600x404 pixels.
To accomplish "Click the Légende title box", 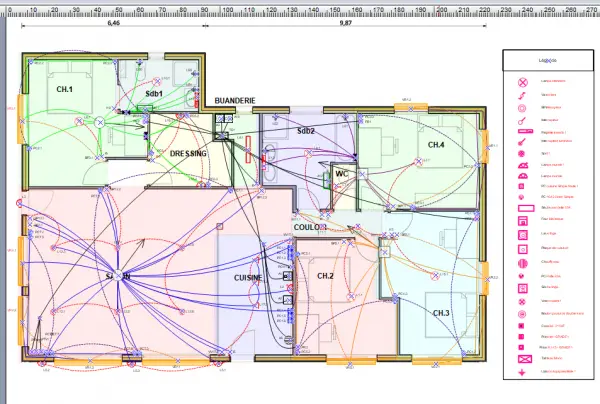I will point(547,60).
